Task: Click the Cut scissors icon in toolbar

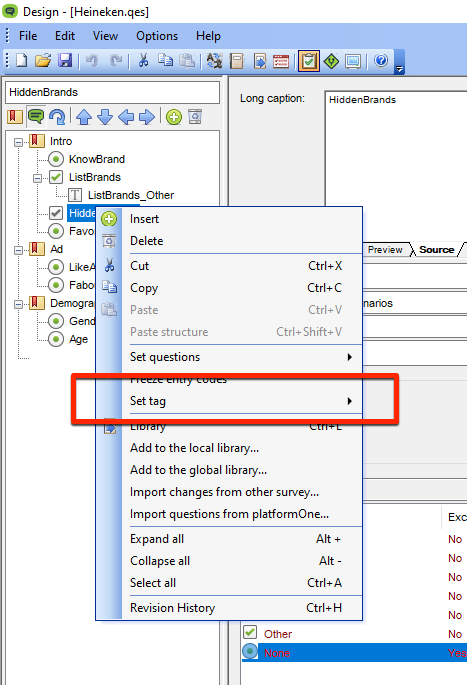Action: point(143,61)
